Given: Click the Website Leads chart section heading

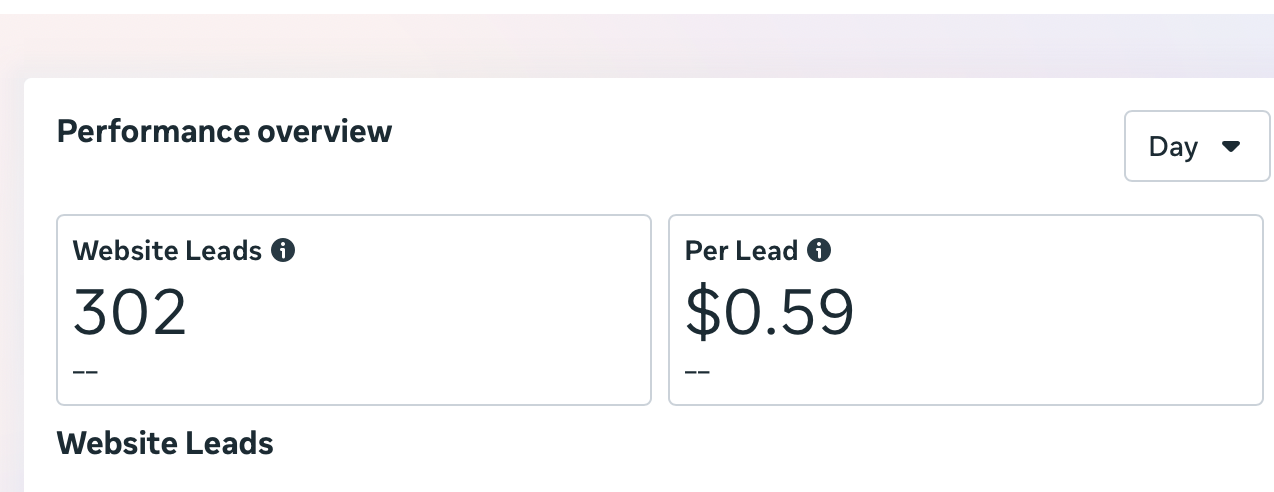Looking at the screenshot, I should pos(165,443).
